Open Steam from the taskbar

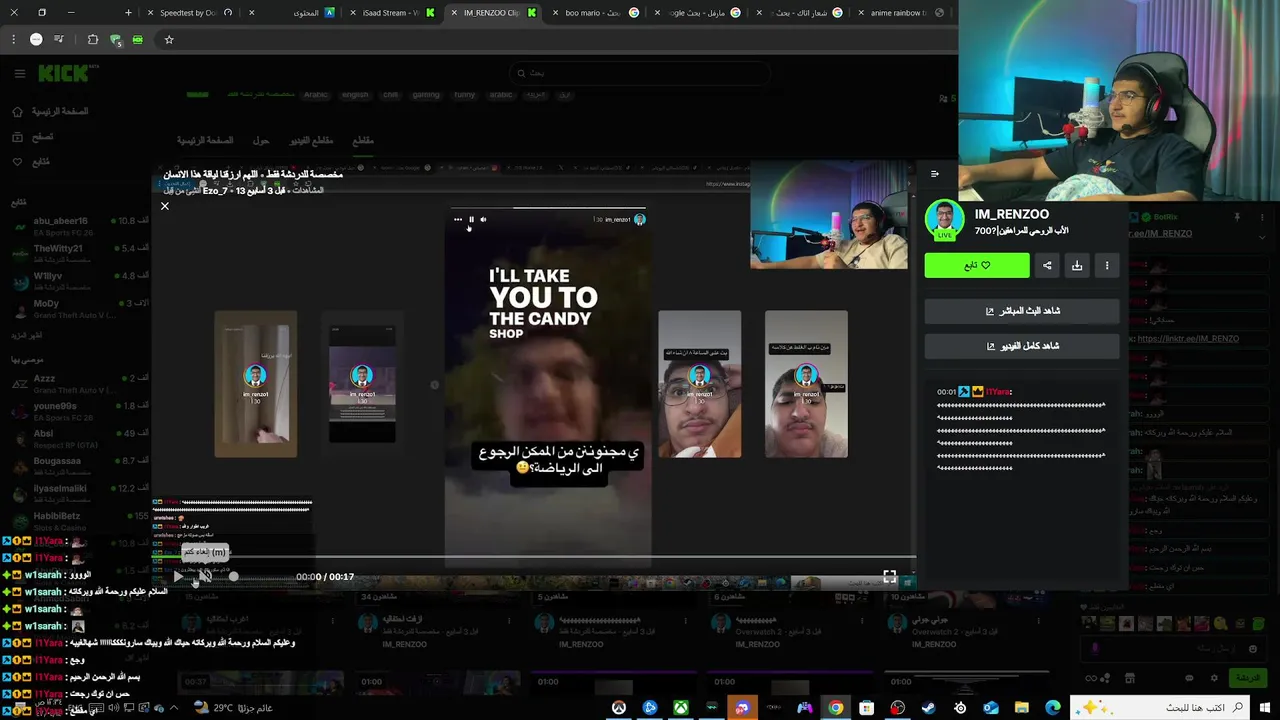point(929,708)
